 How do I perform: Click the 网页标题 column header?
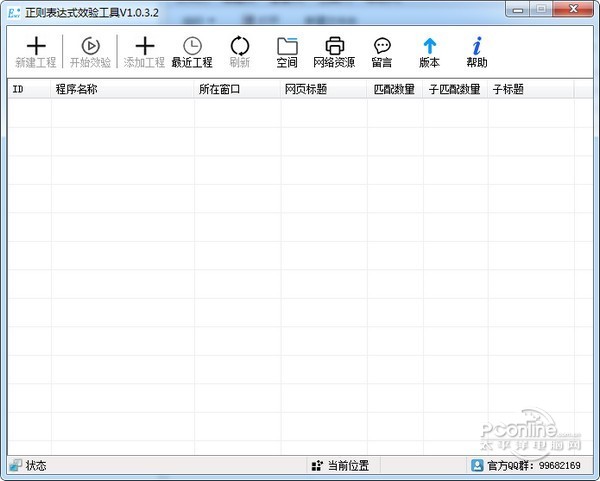tap(324, 89)
